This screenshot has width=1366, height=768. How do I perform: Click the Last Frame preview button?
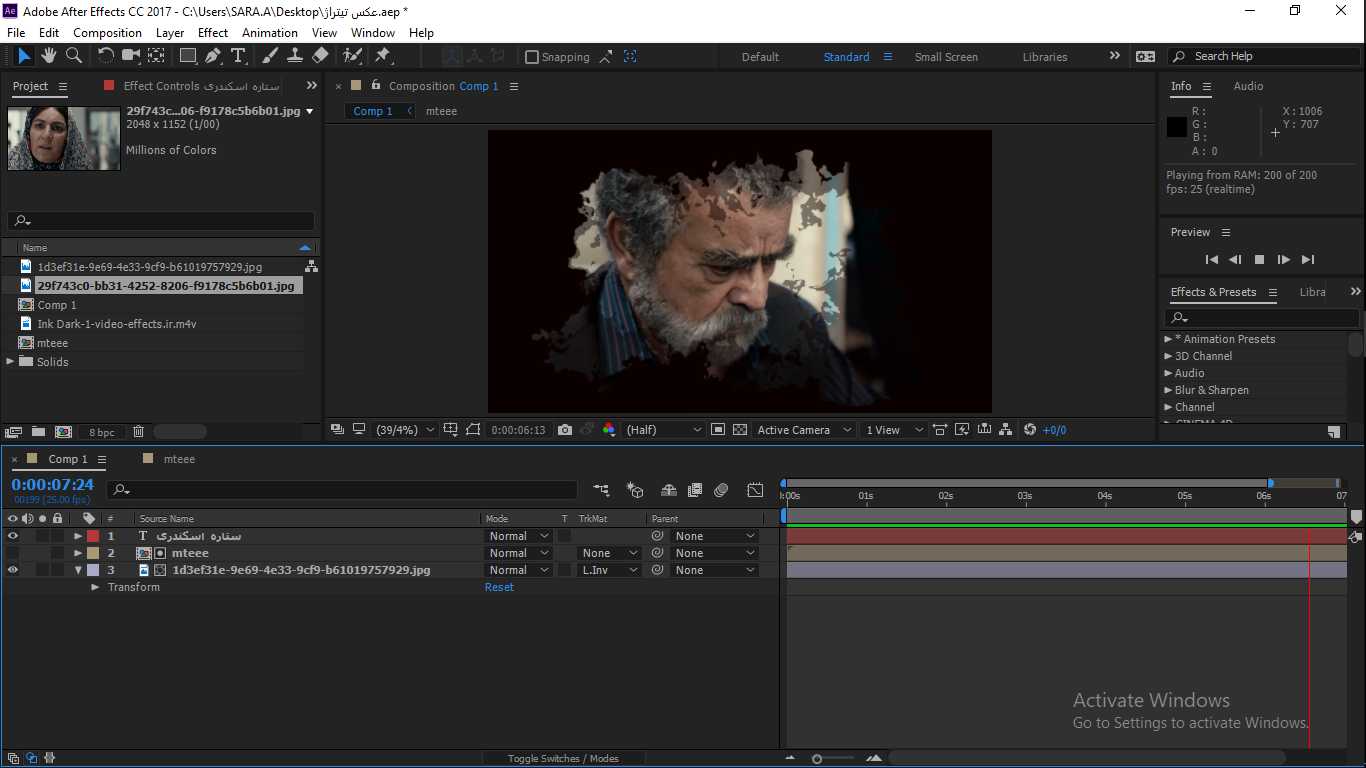1308,260
